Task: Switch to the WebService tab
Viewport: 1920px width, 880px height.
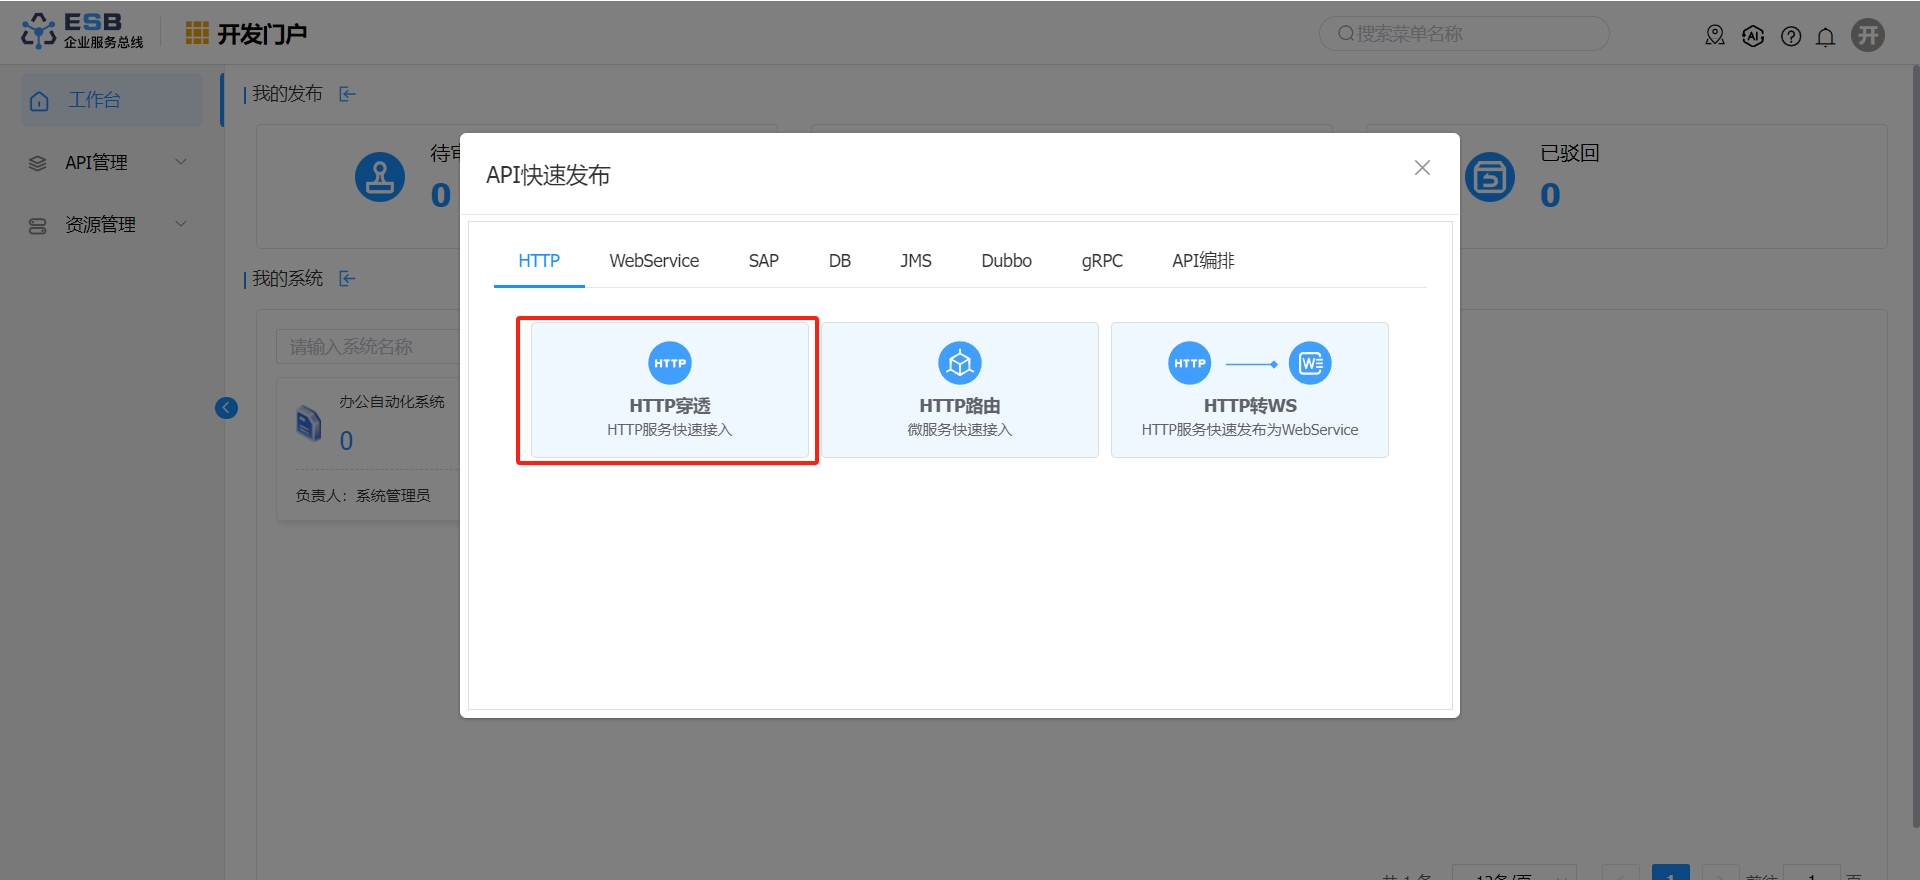Action: tap(654, 261)
